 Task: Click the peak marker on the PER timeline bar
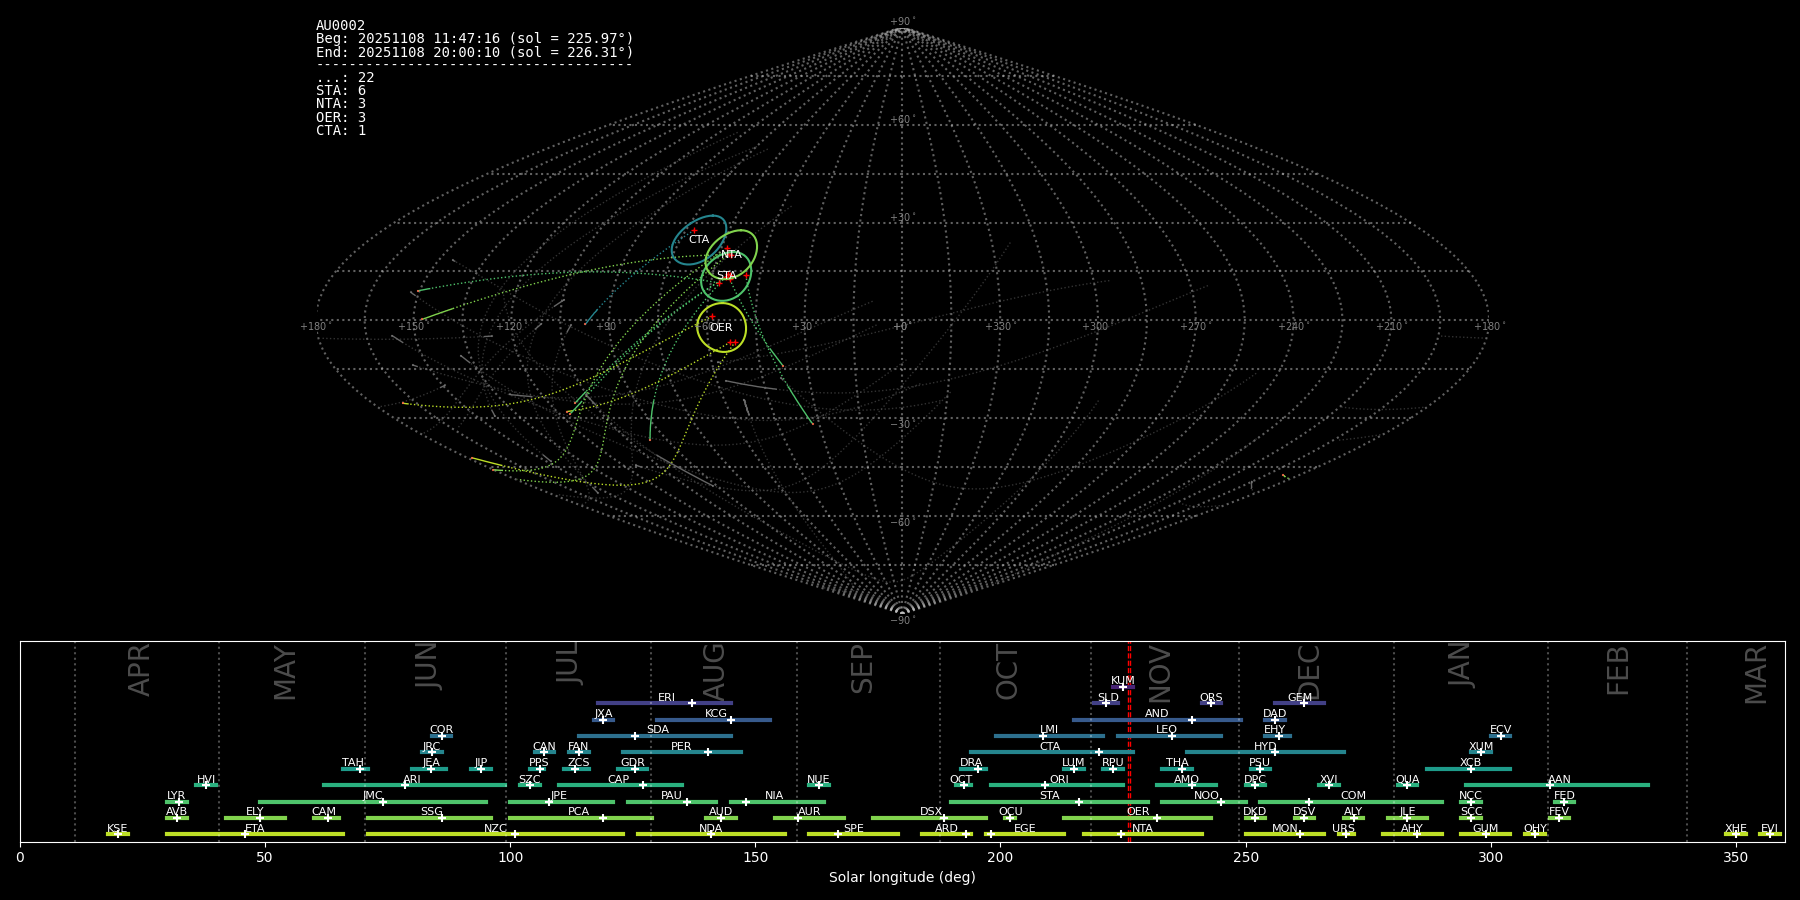point(708,752)
